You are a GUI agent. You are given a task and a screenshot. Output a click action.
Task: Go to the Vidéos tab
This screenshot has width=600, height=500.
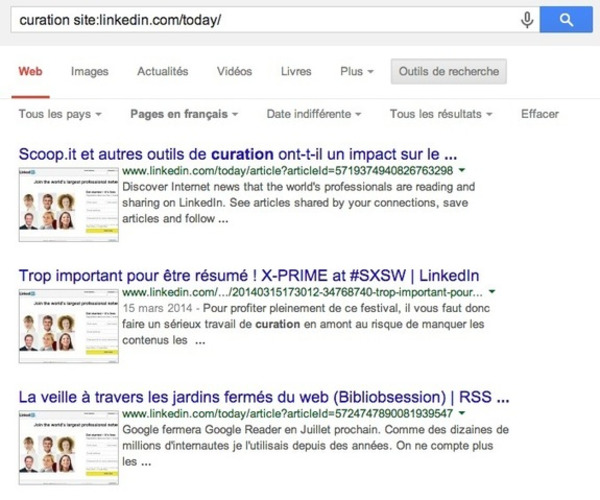(x=234, y=72)
